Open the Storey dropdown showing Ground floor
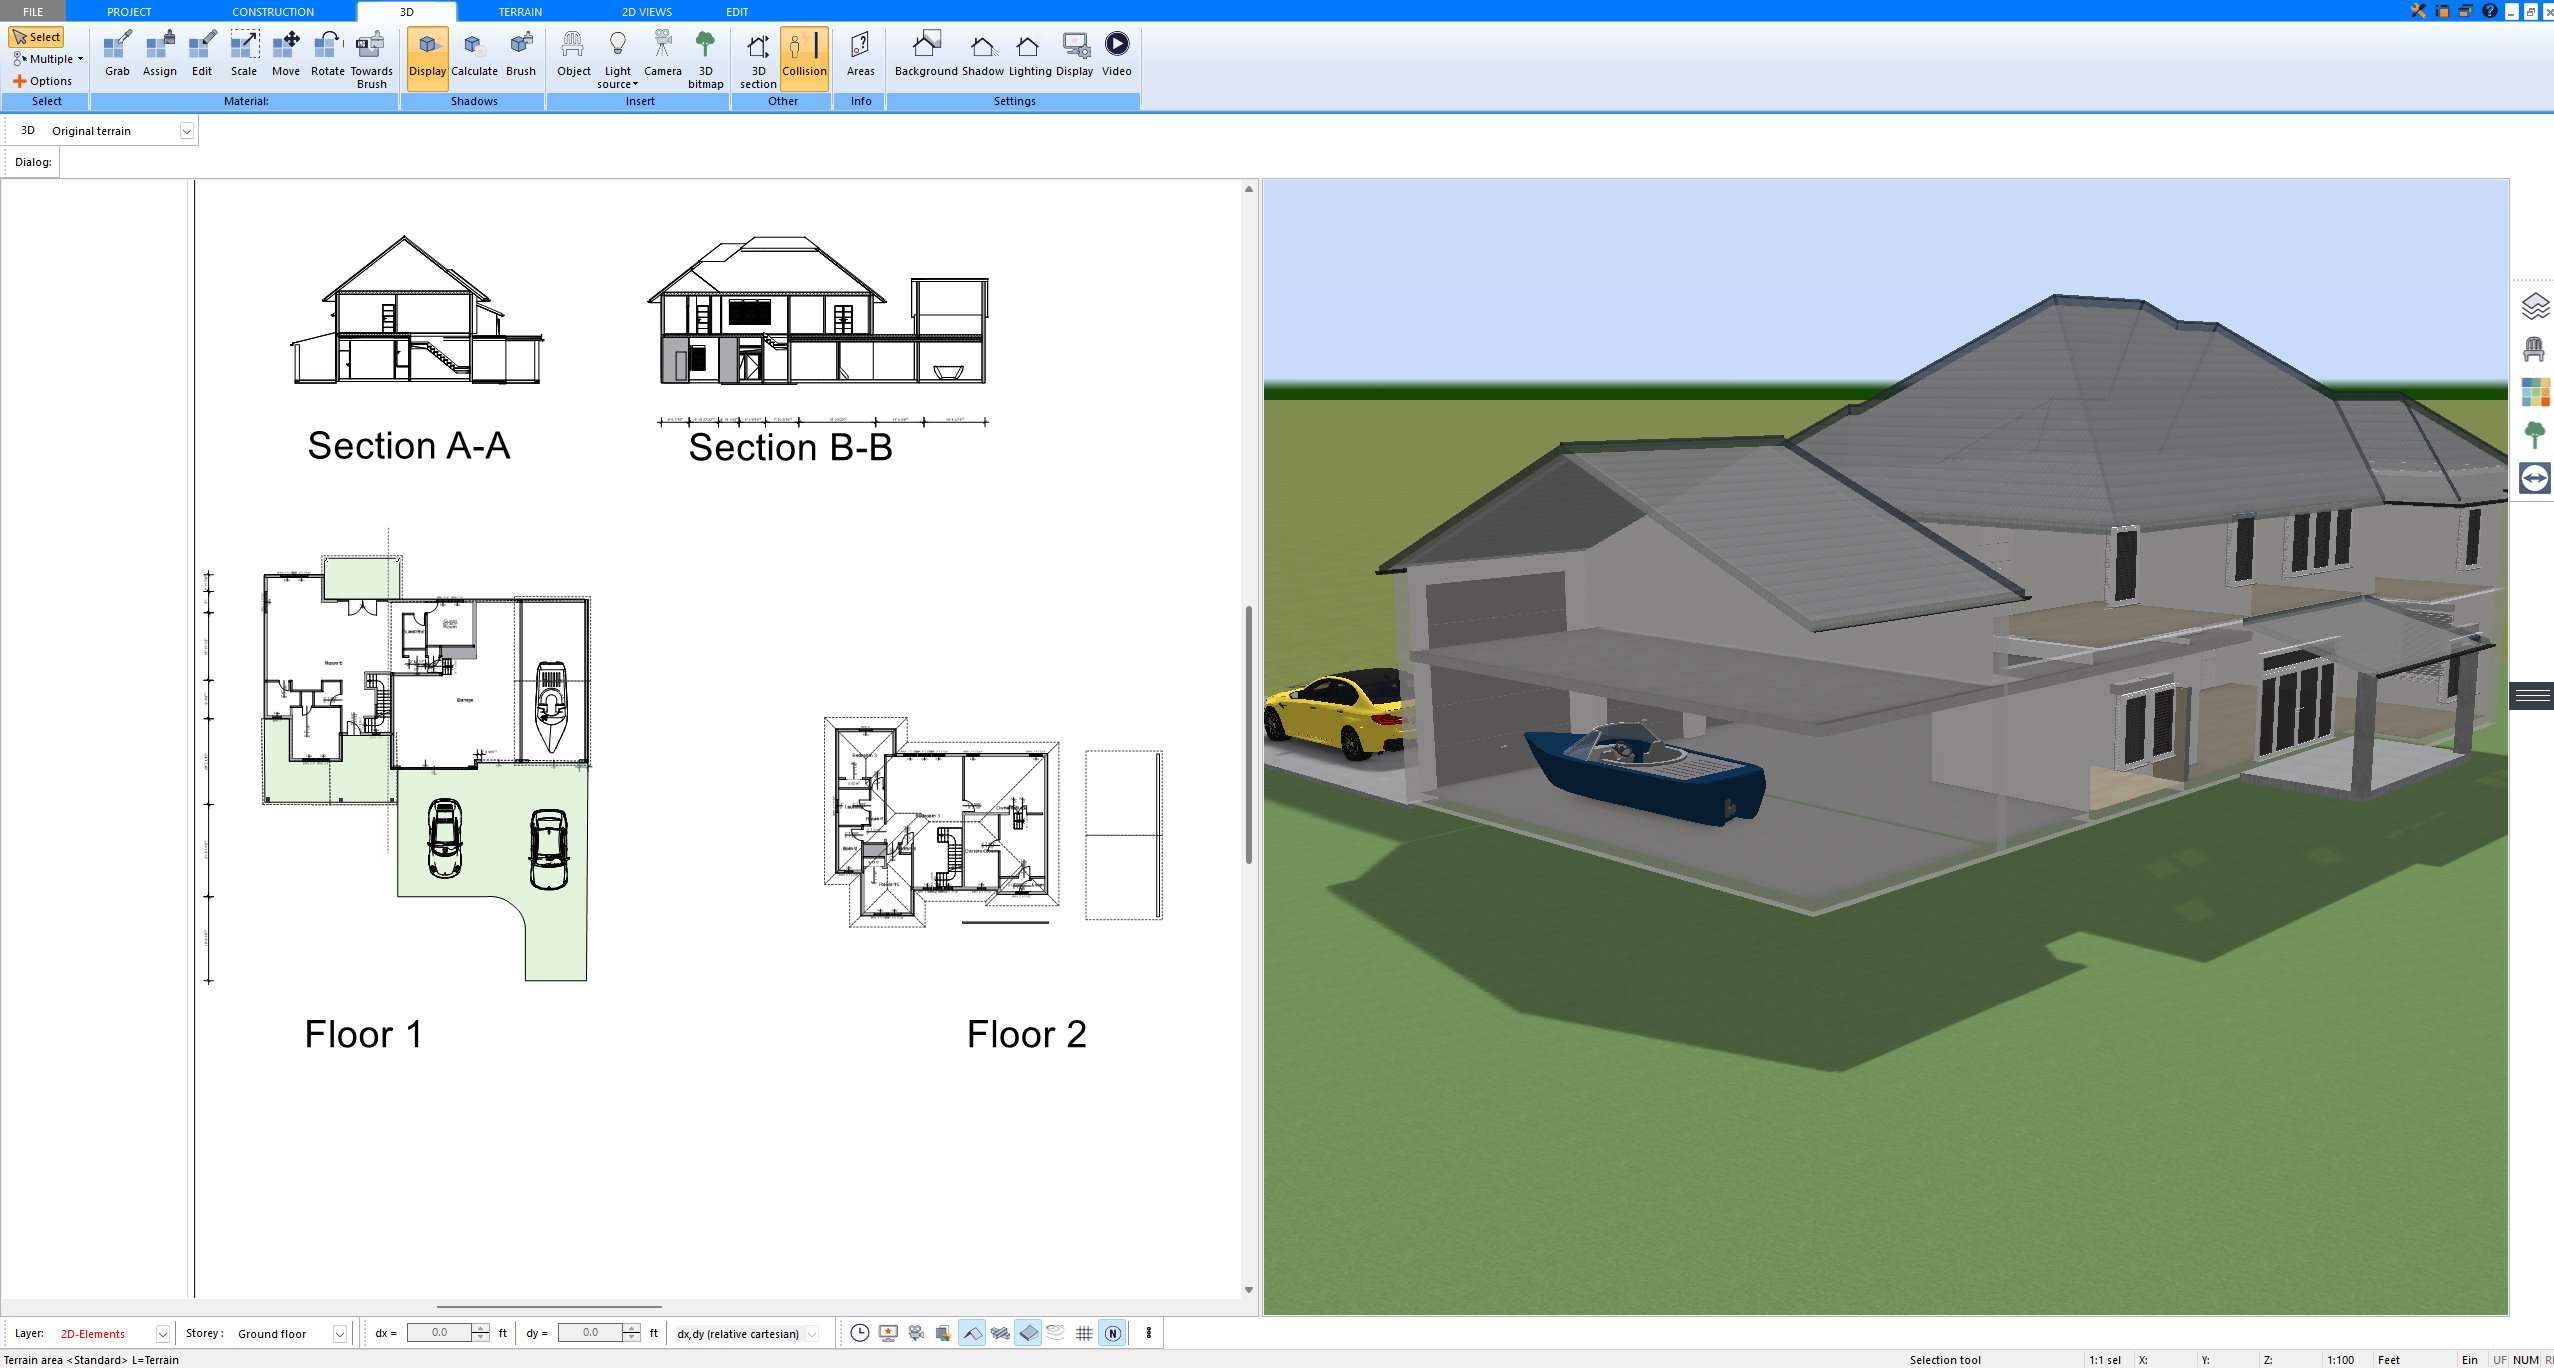The image size is (2554, 1368). [338, 1333]
